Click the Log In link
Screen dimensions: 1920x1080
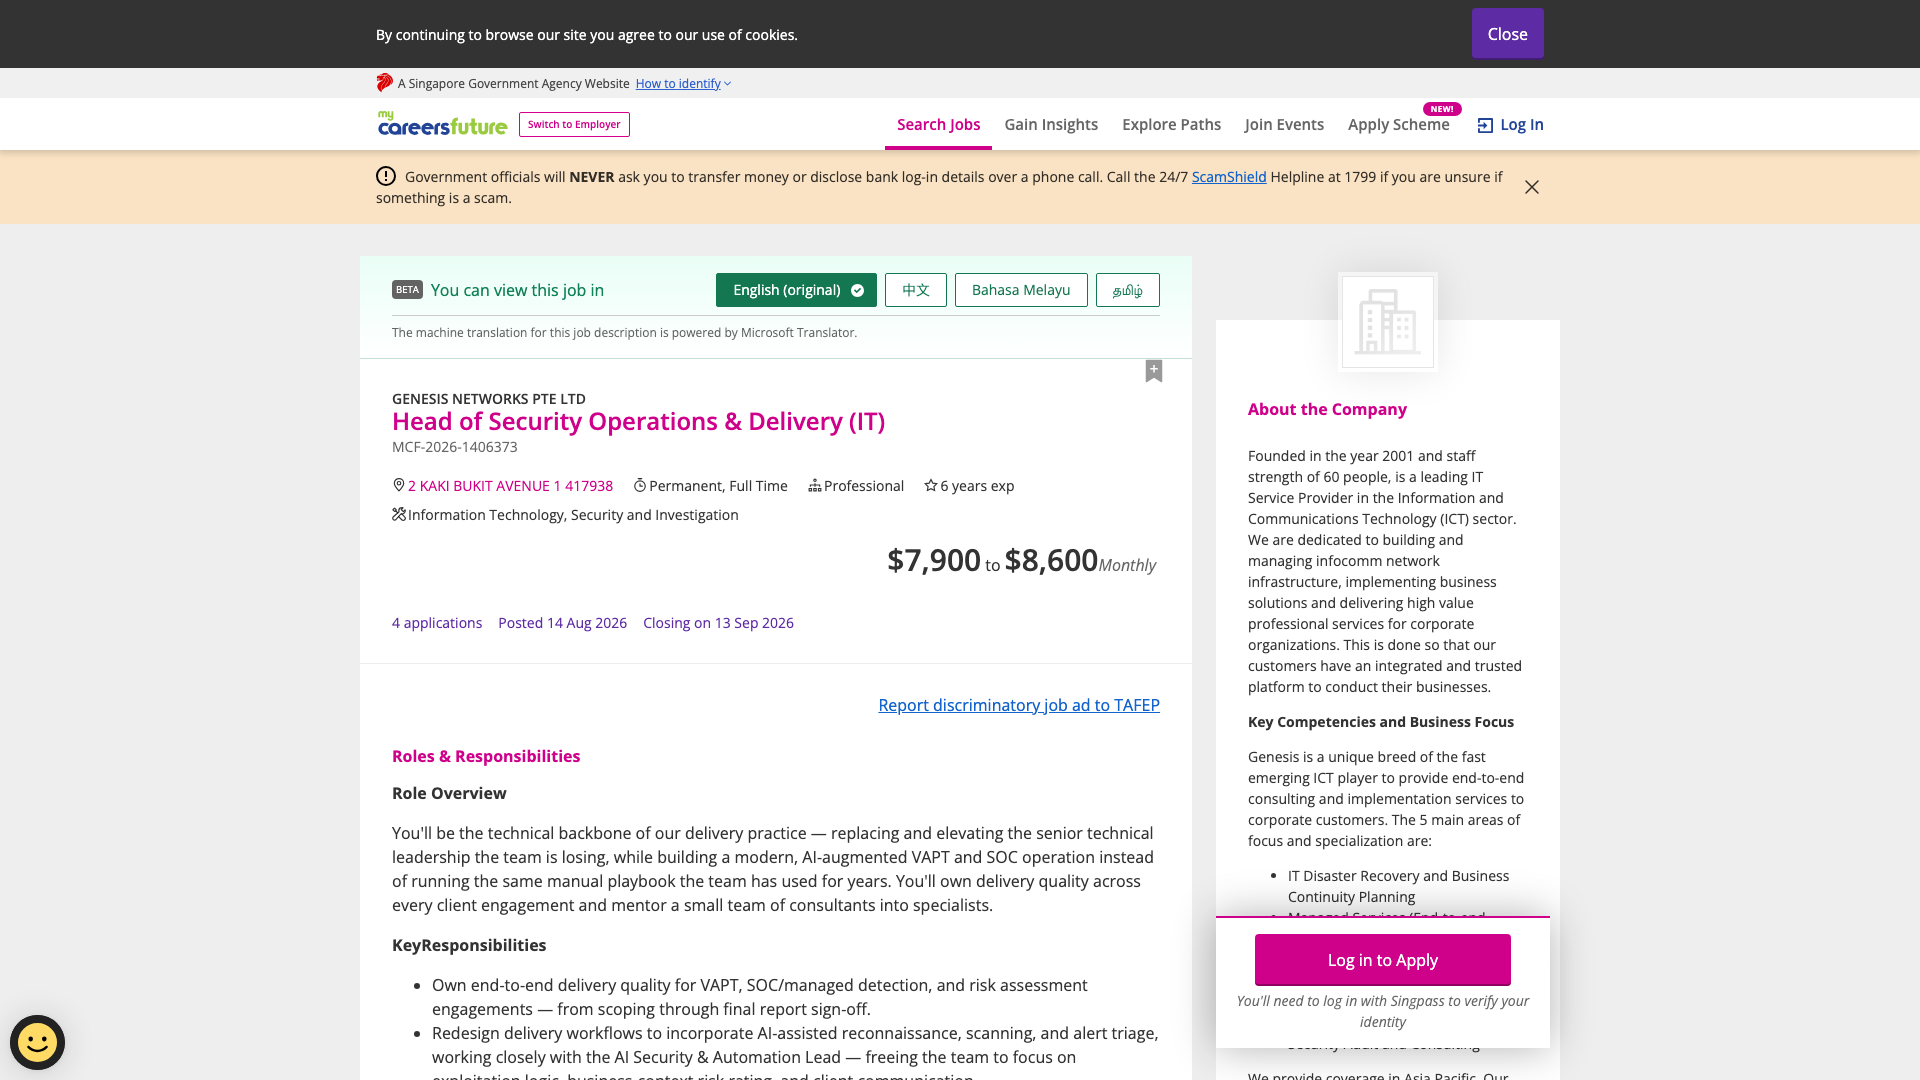click(1510, 125)
